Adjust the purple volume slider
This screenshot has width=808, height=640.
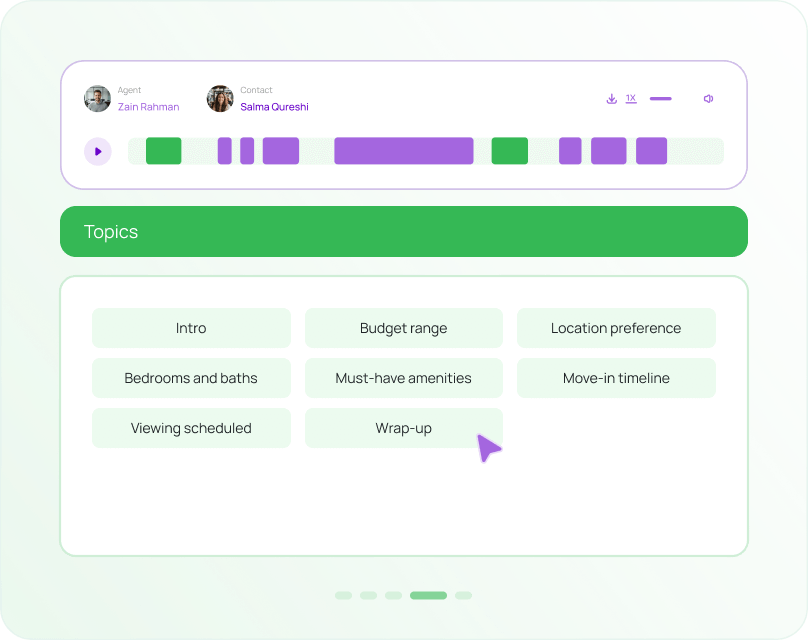pos(660,99)
